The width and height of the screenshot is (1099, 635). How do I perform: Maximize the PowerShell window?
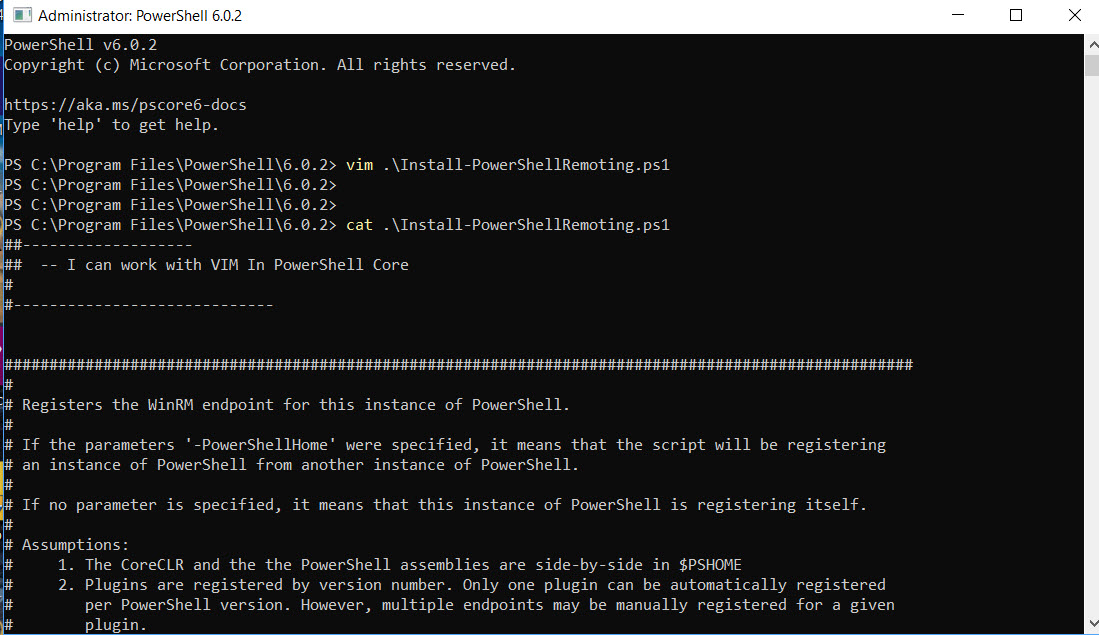click(x=1016, y=15)
